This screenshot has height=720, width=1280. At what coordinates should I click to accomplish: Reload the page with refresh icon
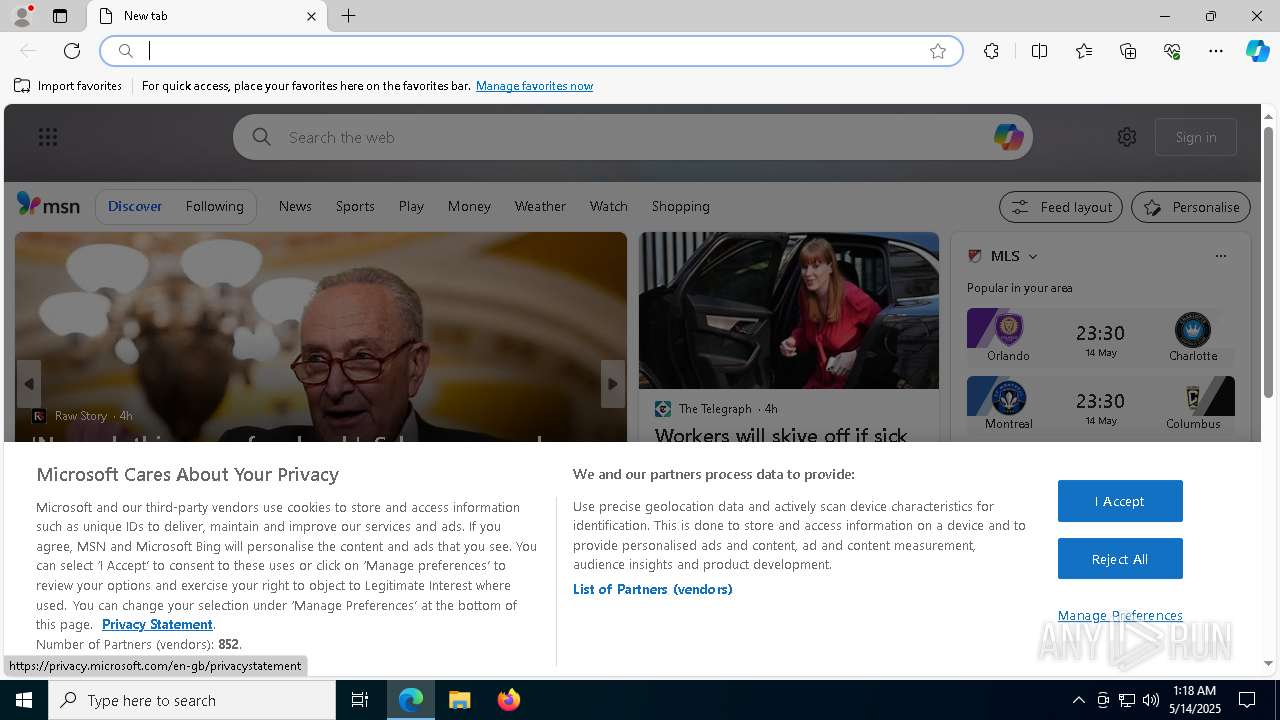point(72,51)
